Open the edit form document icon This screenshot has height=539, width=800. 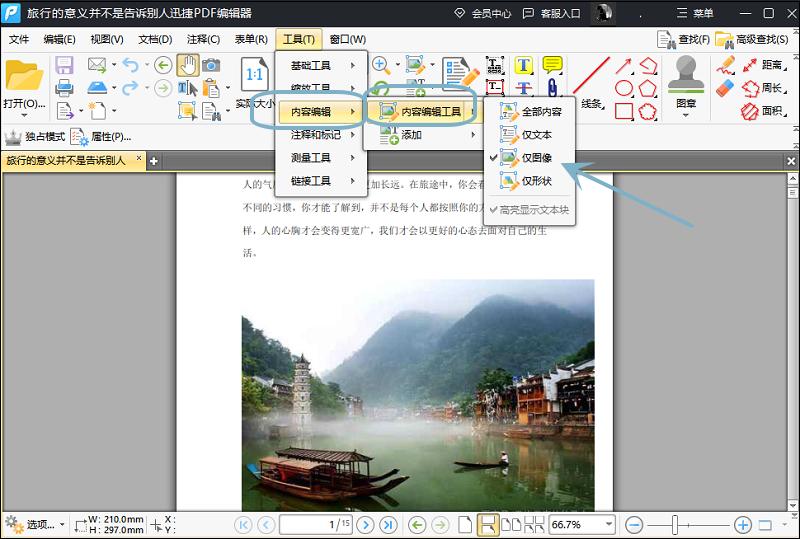(461, 74)
